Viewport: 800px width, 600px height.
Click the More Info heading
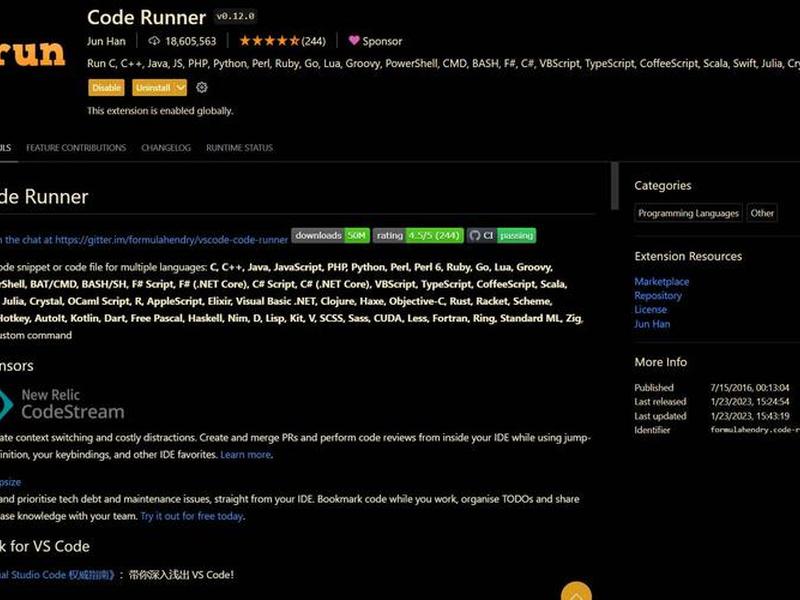(x=660, y=362)
